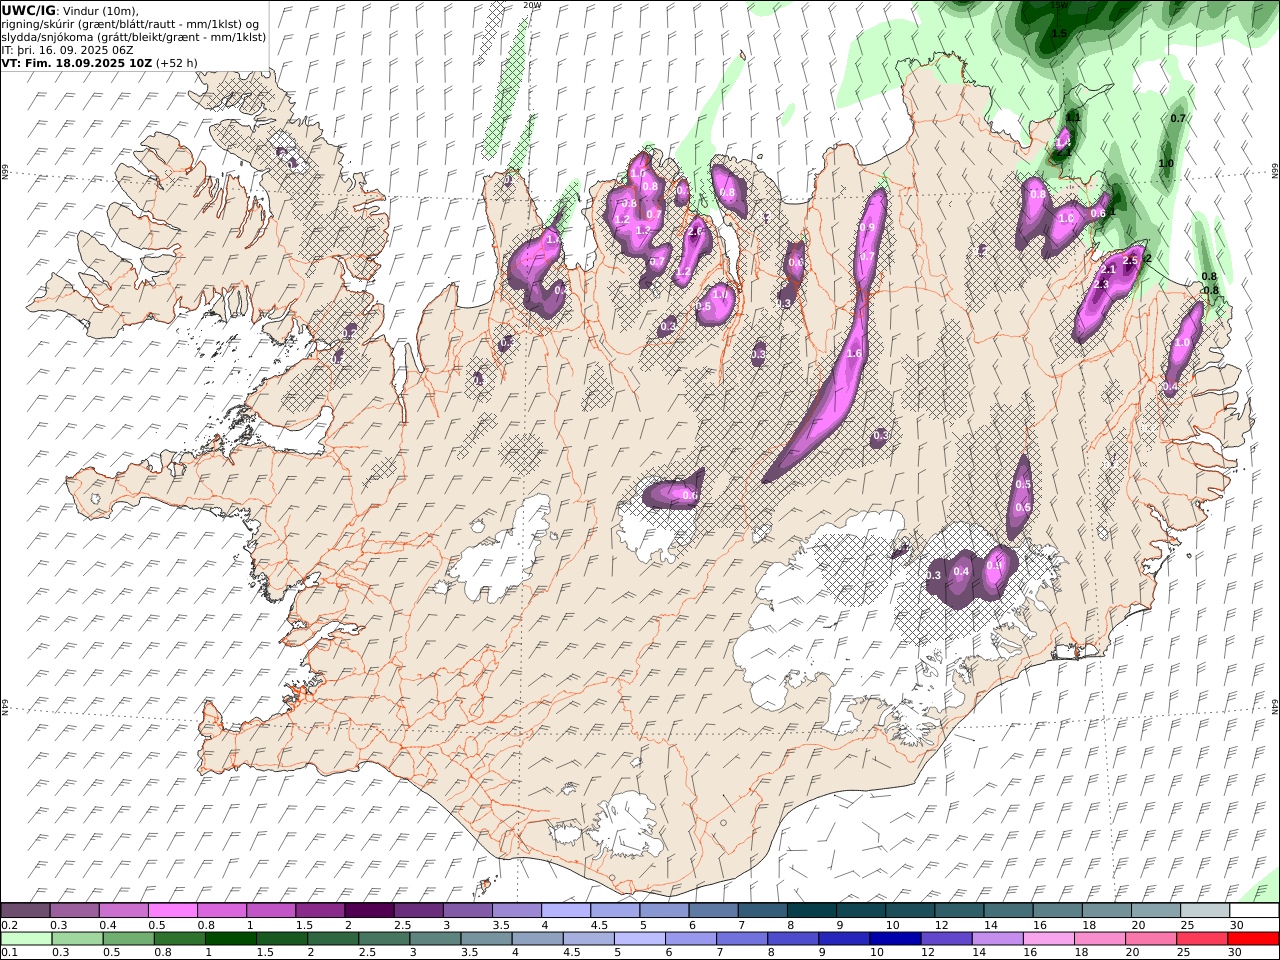Pick the snow-scale swatch starting at 0.4

pyautogui.click(x=124, y=910)
